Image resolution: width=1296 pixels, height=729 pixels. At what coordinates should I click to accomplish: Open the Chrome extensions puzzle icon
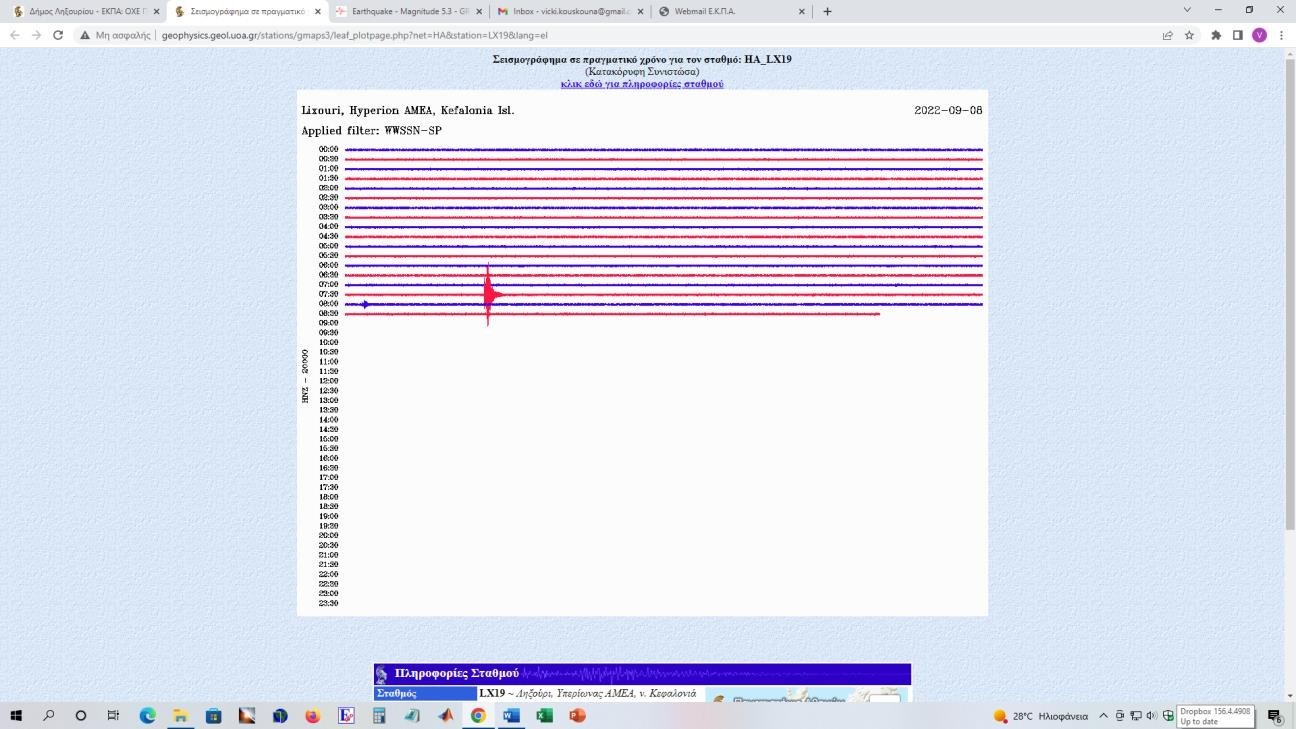pos(1215,35)
